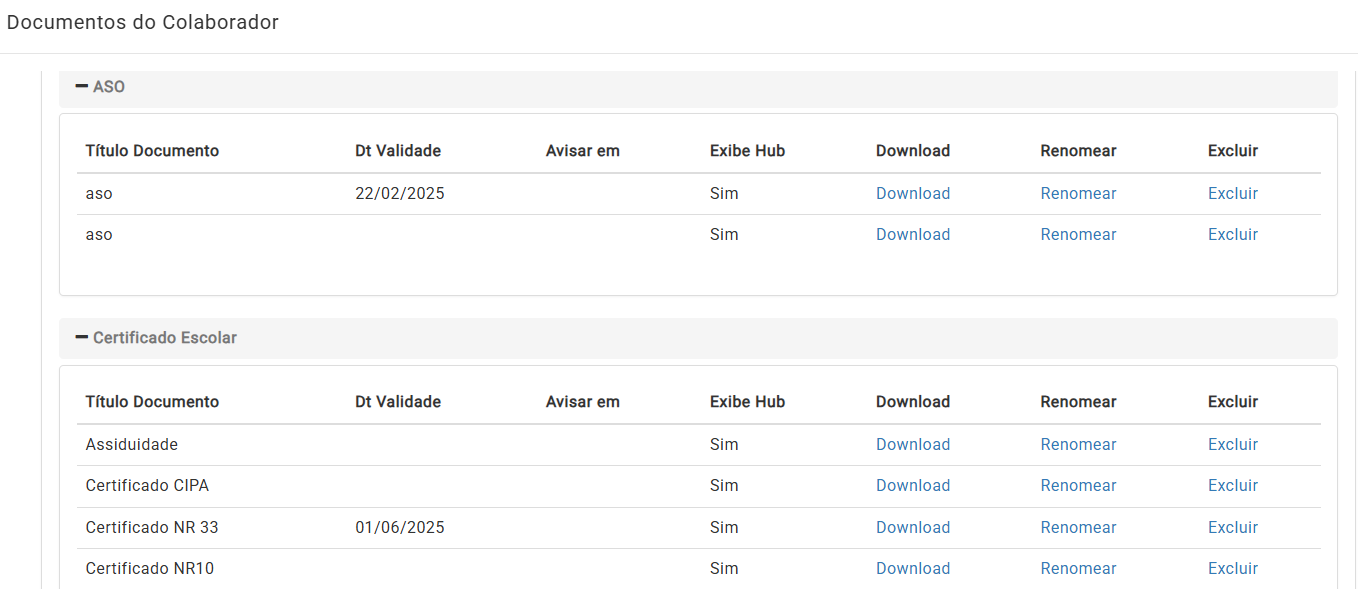Download the Assiduidade document
Screen dimensions: 1358x590
913,445
